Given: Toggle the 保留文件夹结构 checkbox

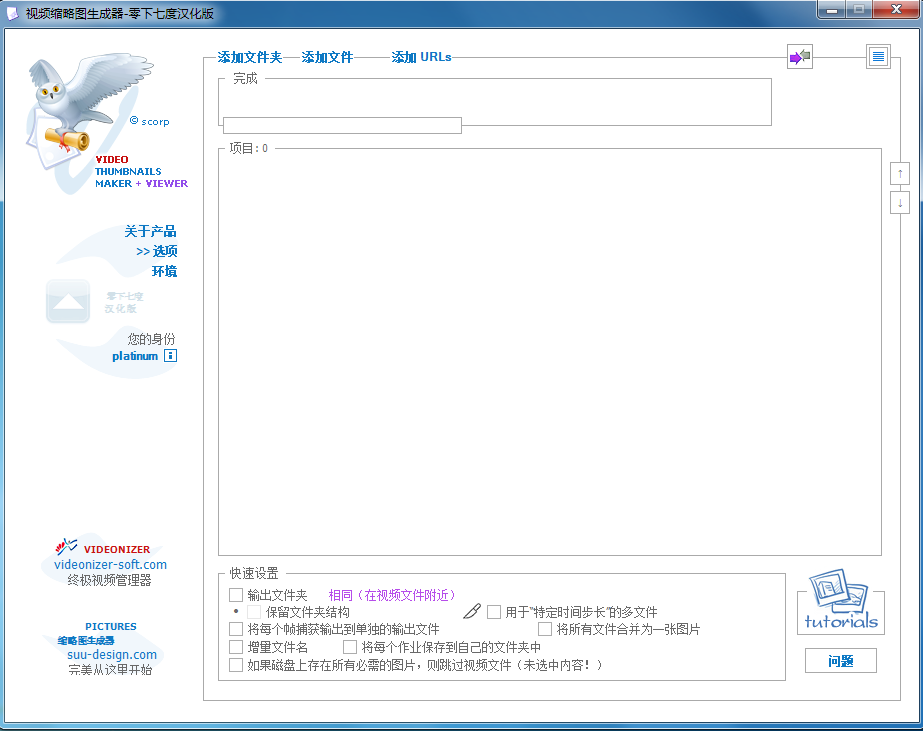Looking at the screenshot, I should tap(254, 612).
